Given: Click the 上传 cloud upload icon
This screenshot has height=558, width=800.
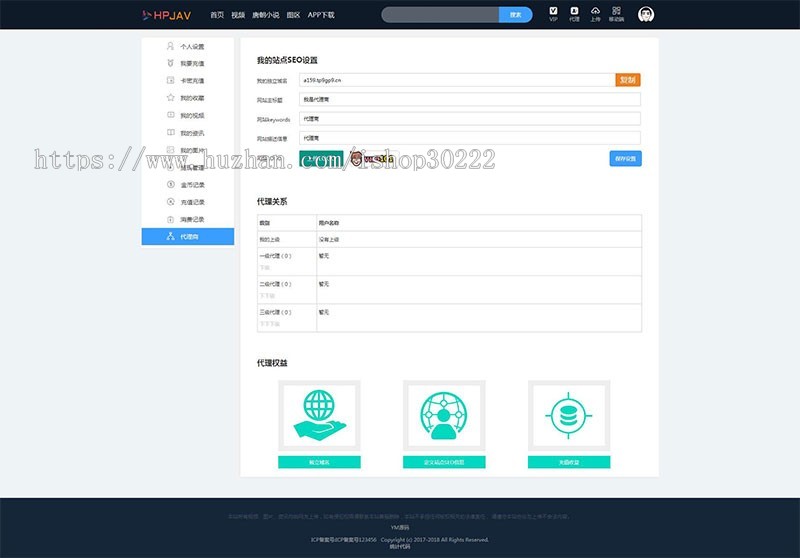Looking at the screenshot, I should (x=595, y=14).
